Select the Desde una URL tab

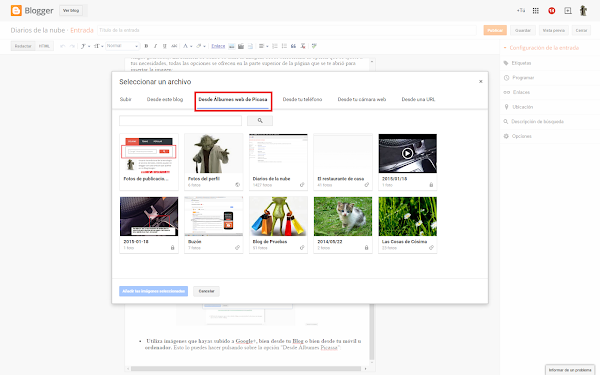click(x=418, y=99)
